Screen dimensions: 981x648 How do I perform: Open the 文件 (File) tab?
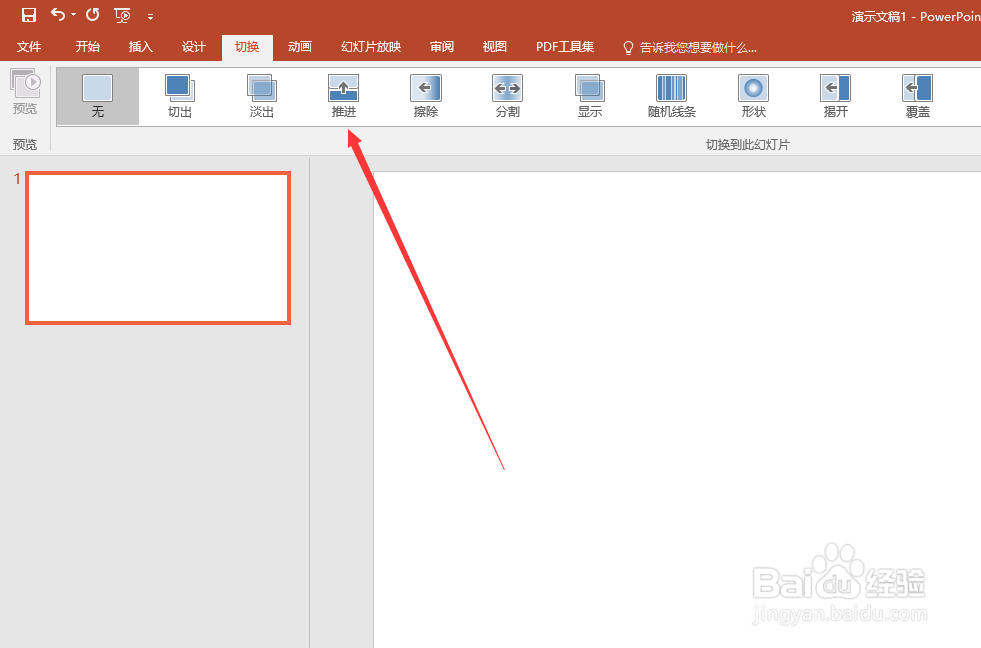[29, 47]
